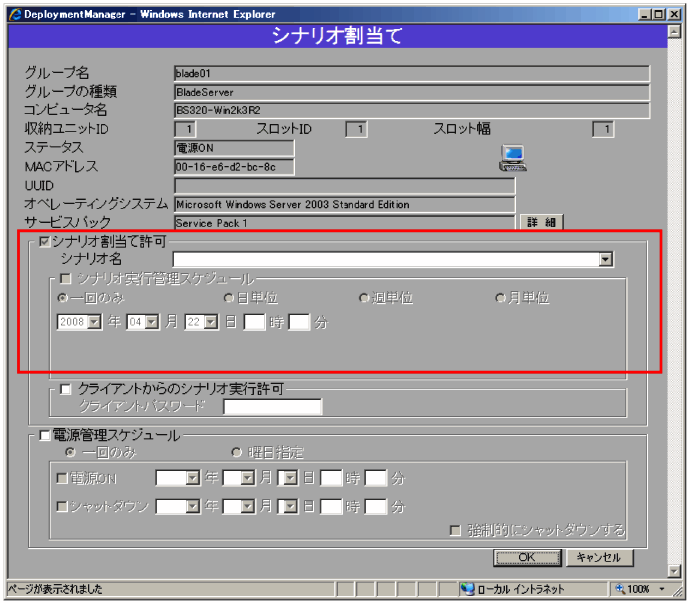This screenshot has height=603, width=688.
Task: Click the 電源ON status field
Action: pyautogui.click(x=234, y=148)
